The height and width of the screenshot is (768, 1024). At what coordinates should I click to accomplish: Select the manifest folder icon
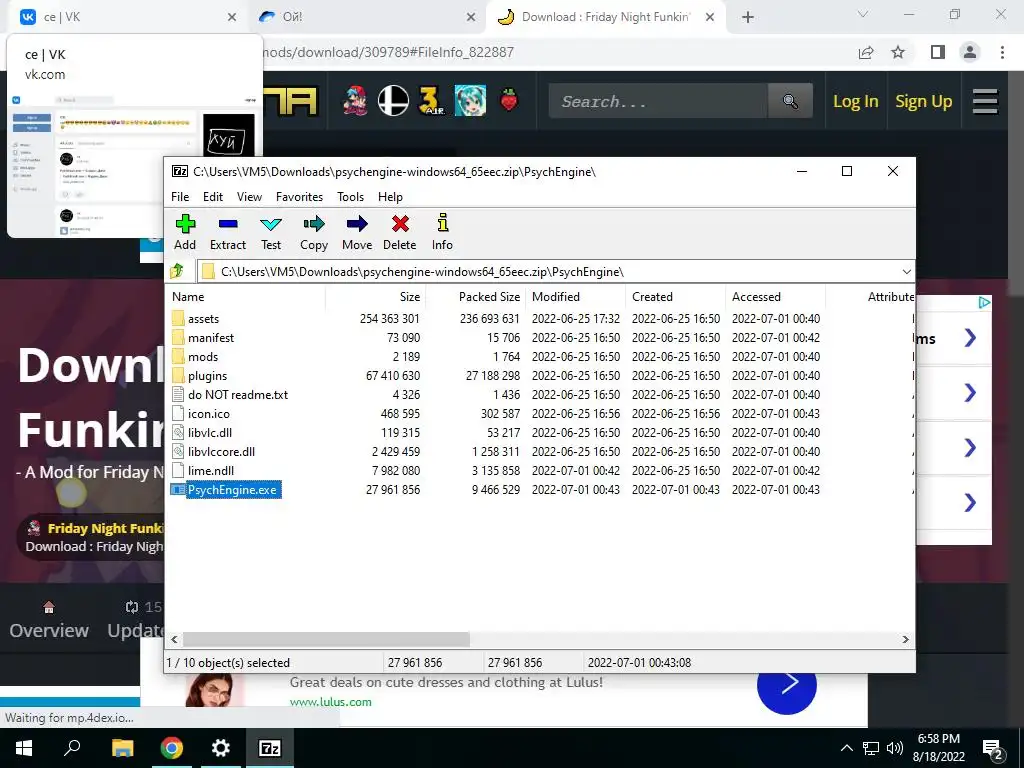pos(178,338)
